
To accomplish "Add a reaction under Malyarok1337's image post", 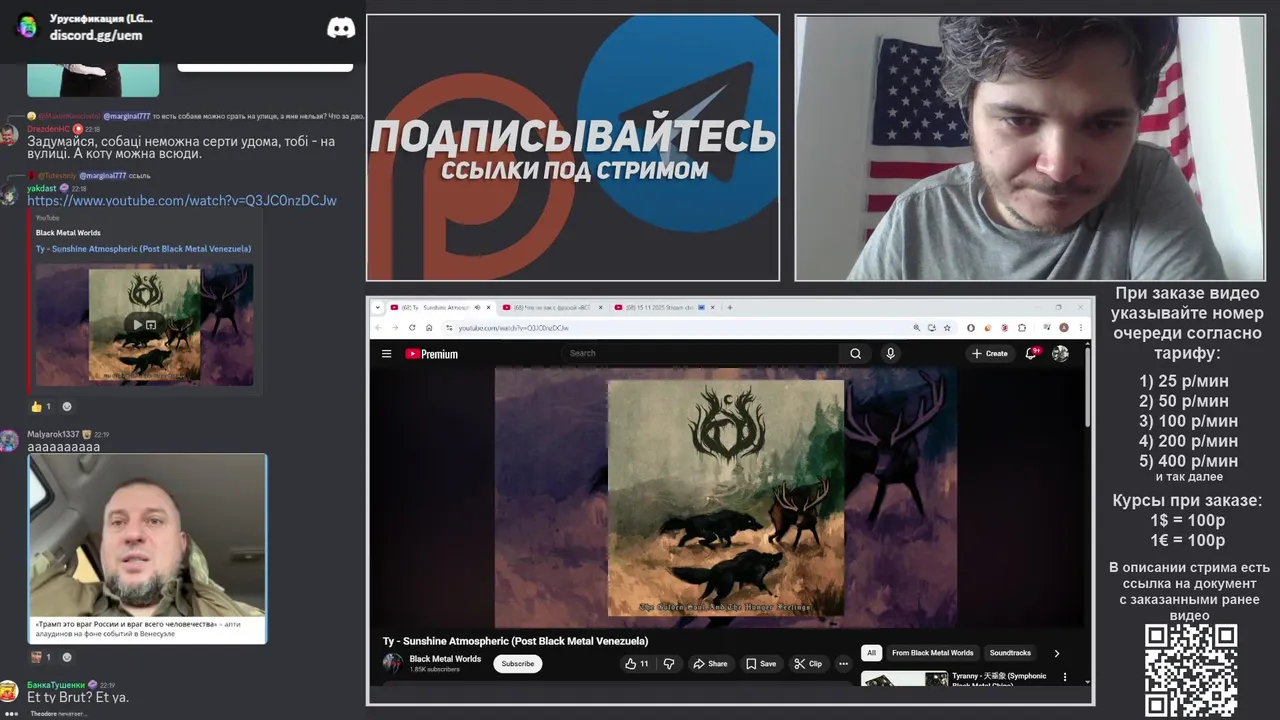I will [x=67, y=657].
